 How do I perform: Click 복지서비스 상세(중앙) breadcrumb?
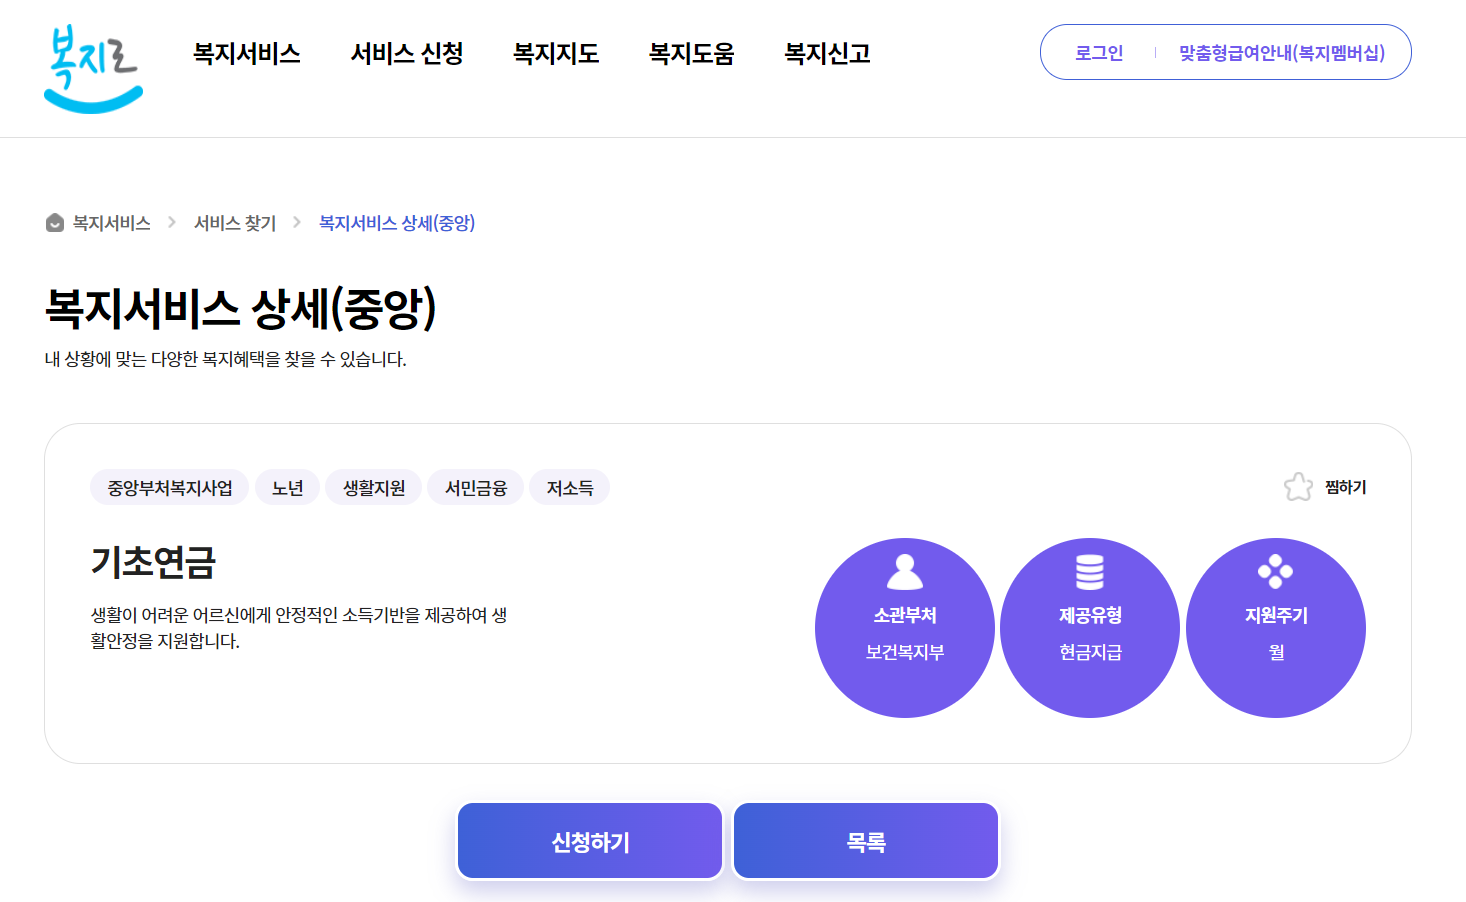click(x=397, y=223)
